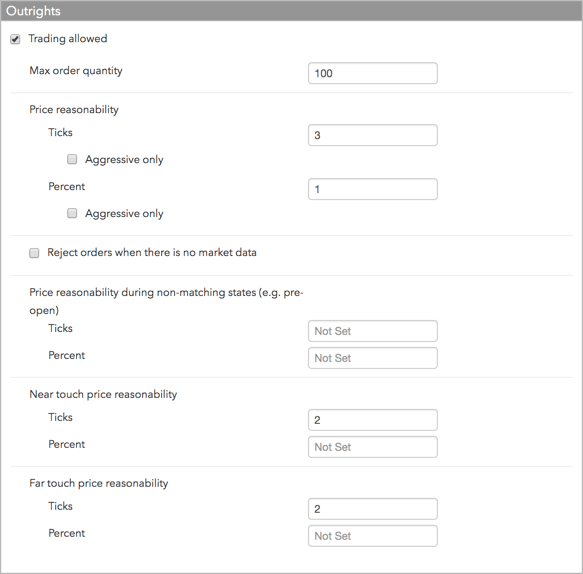Edit Far touch price reasonability Ticks field
The height and width of the screenshot is (574, 583).
tap(373, 509)
